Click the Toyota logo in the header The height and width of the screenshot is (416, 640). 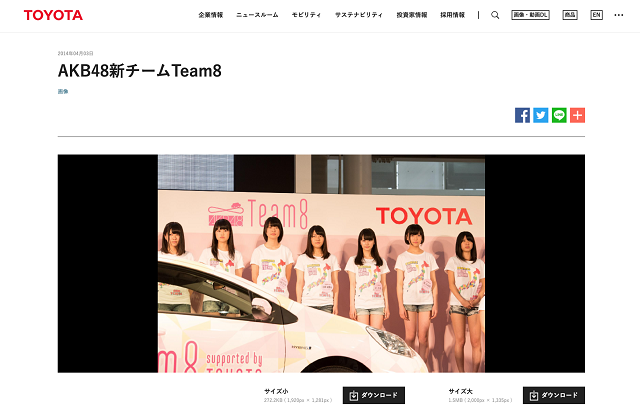53,15
